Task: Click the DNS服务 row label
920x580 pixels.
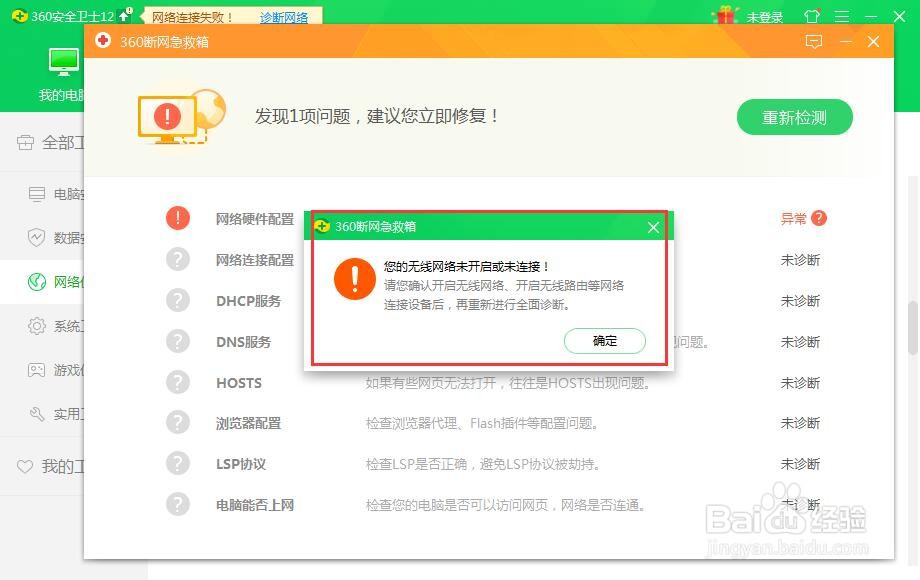Action: click(x=243, y=342)
